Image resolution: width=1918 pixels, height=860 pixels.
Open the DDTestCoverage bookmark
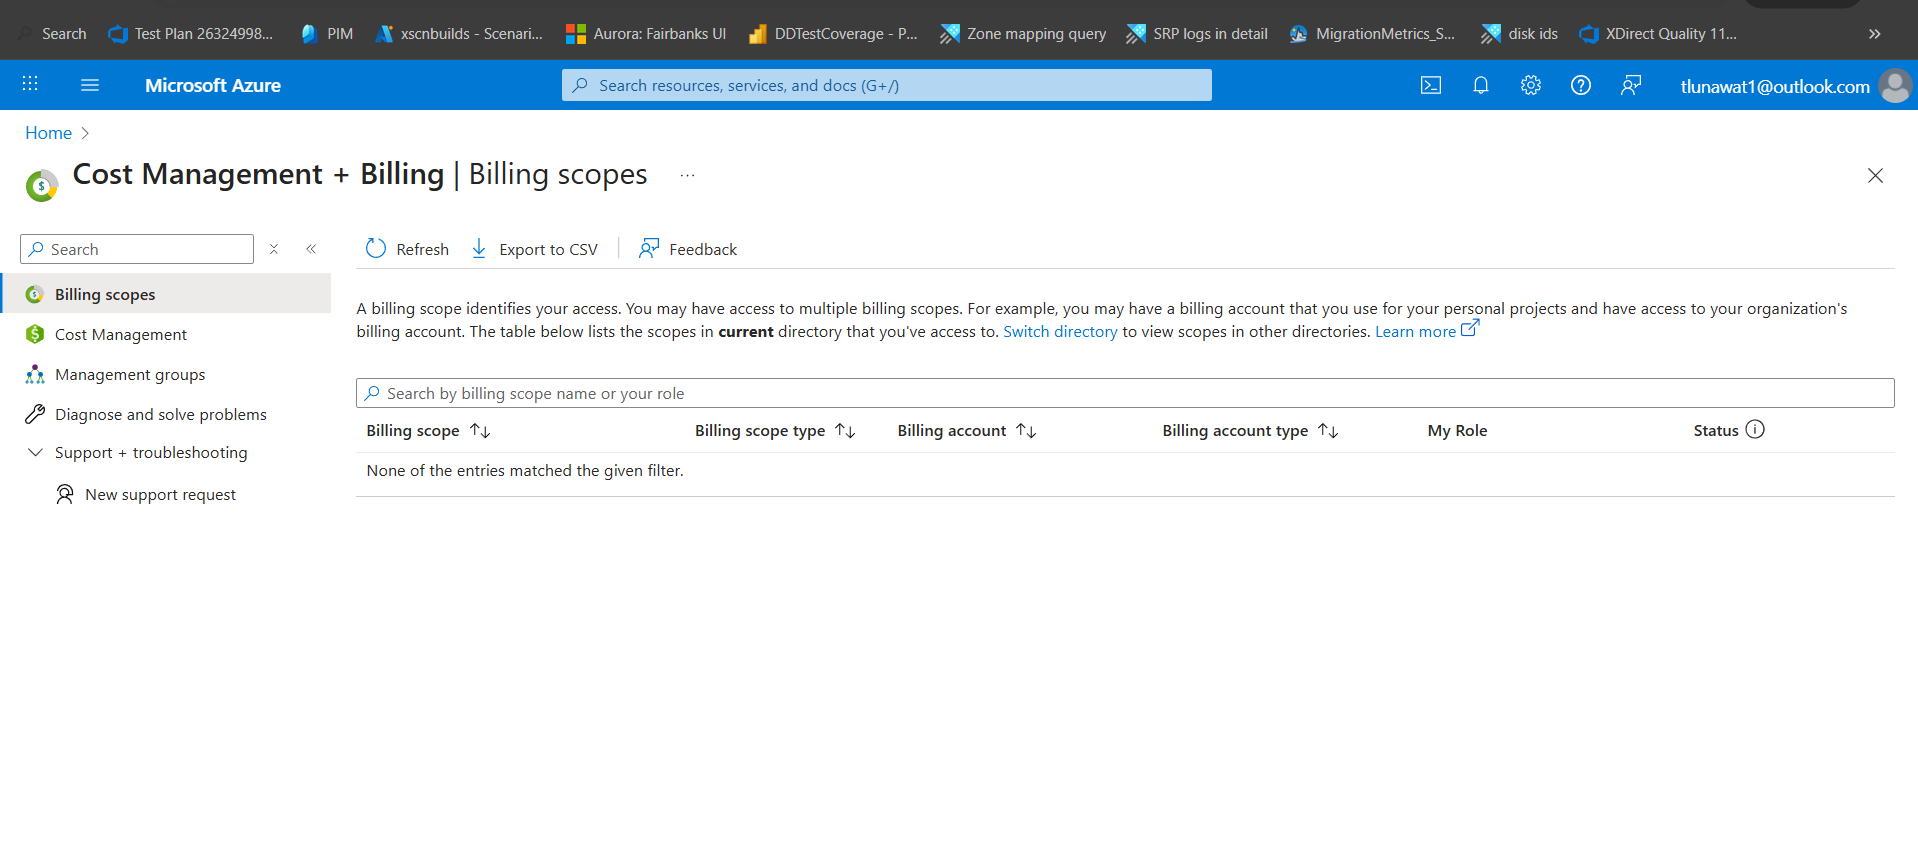pyautogui.click(x=833, y=34)
